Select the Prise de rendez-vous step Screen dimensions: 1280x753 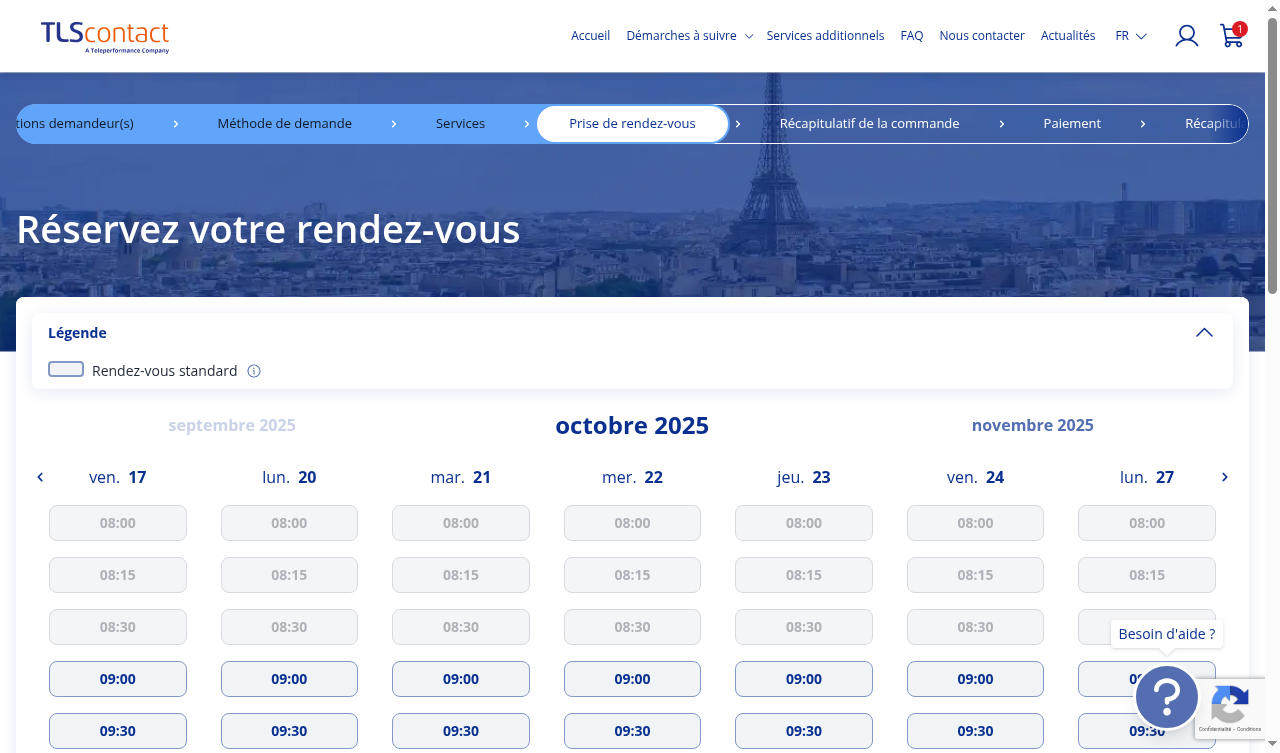[x=633, y=124]
